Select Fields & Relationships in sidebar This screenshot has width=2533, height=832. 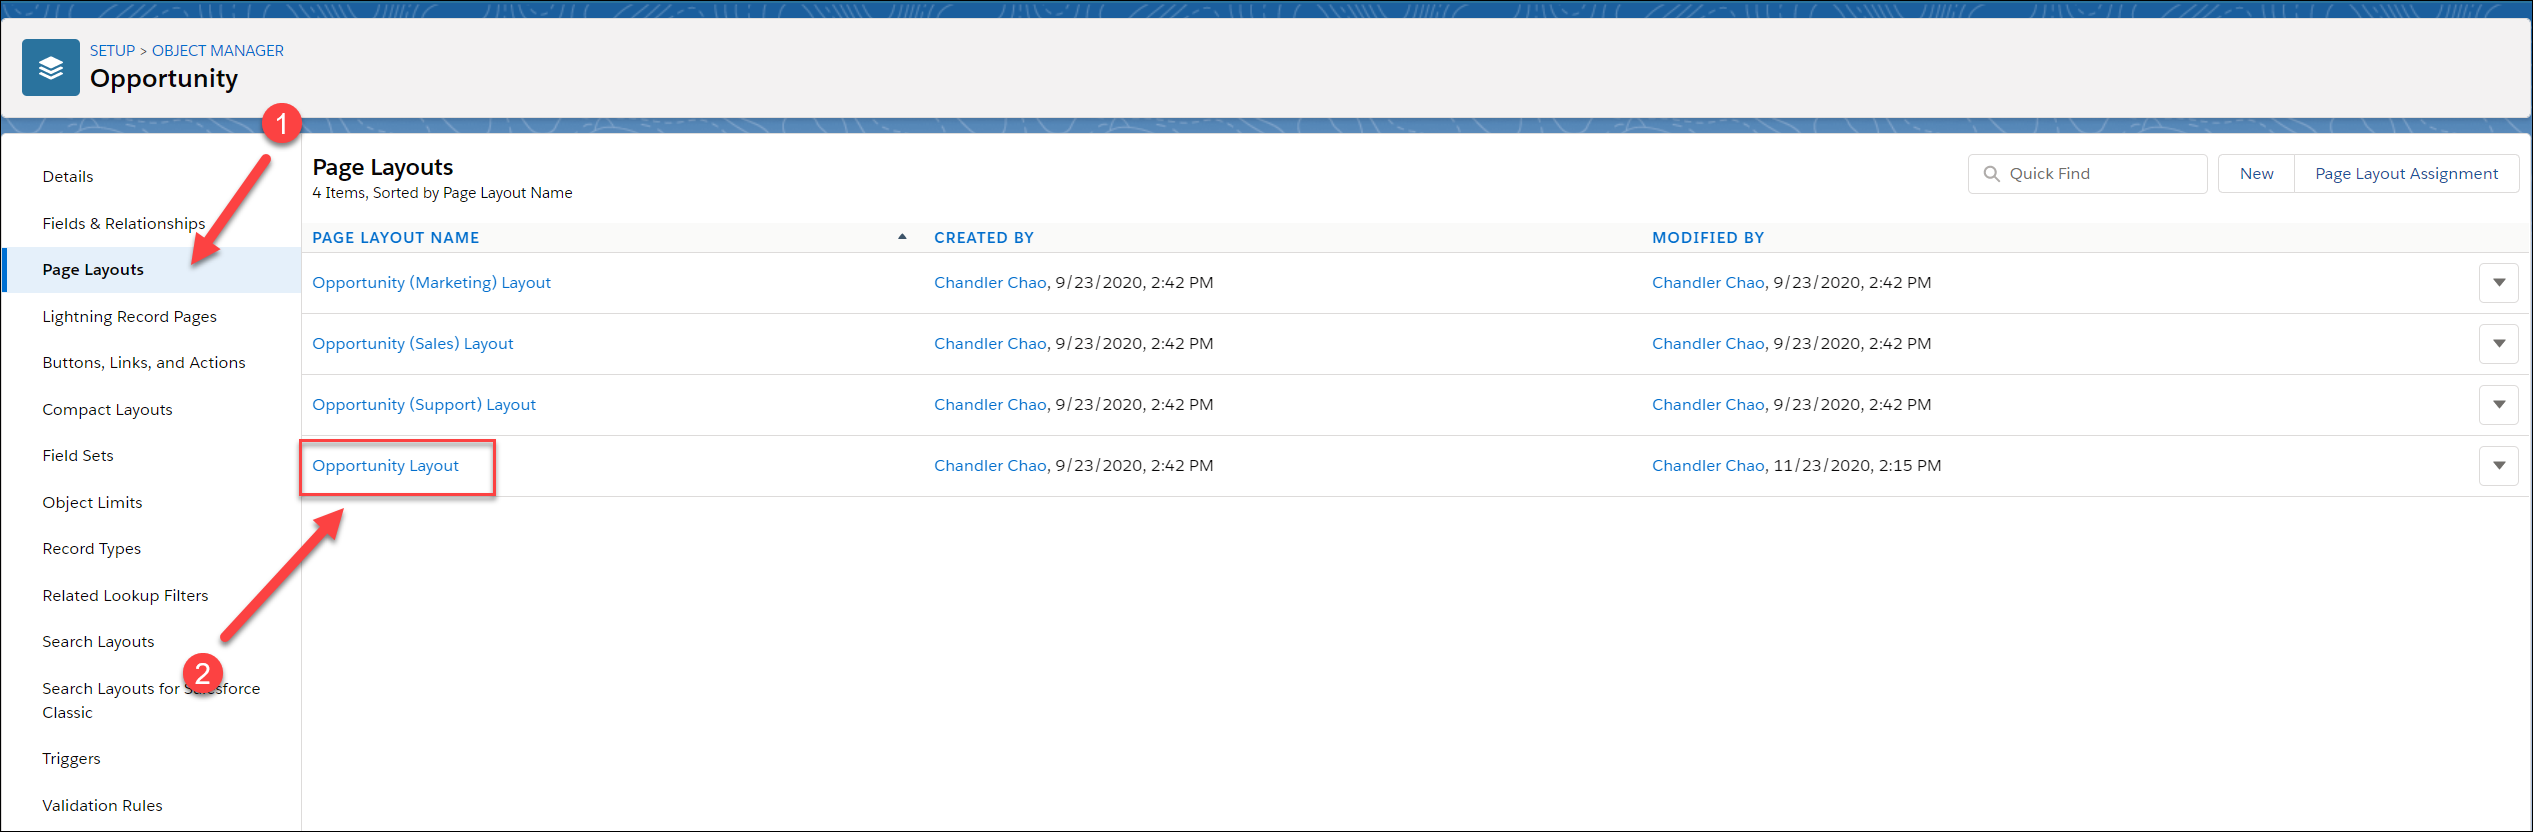pos(124,223)
